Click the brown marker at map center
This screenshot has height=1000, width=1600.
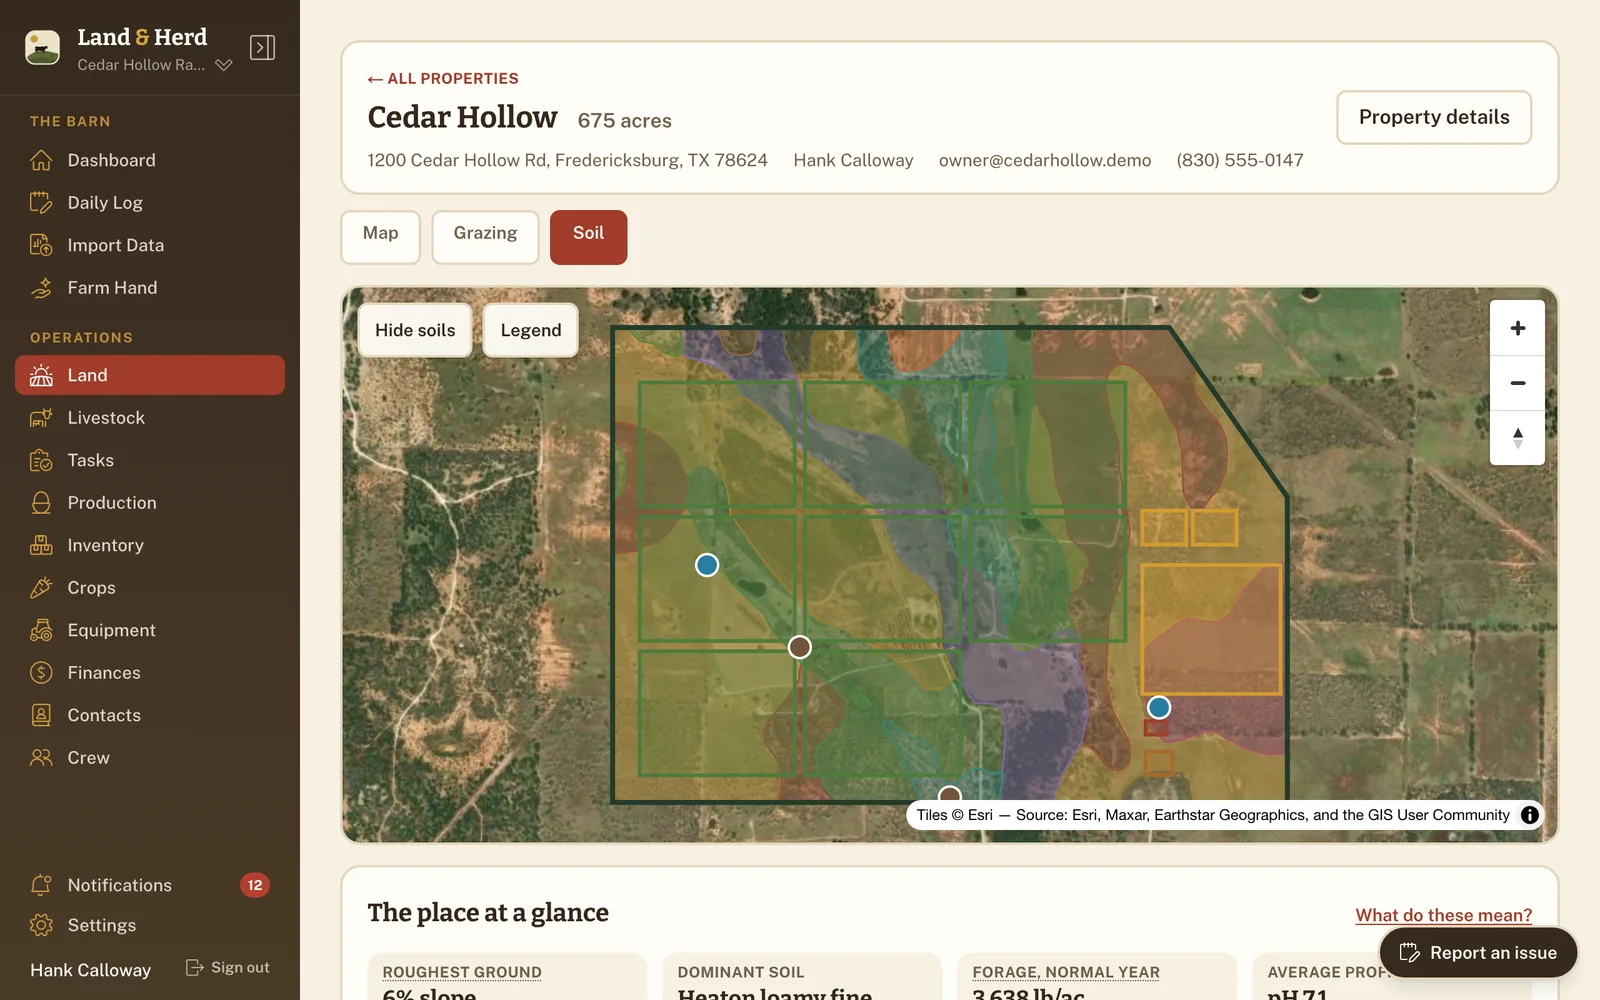point(799,647)
